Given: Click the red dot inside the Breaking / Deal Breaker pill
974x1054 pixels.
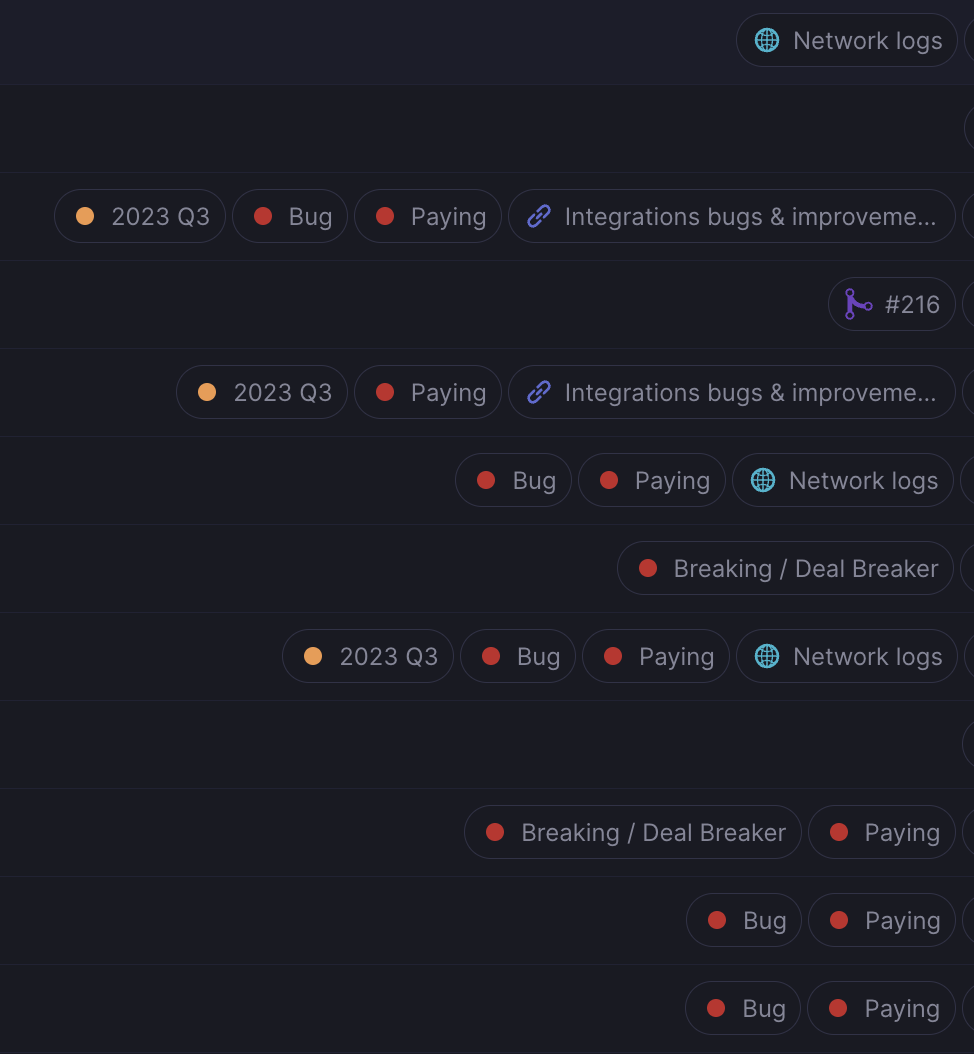Looking at the screenshot, I should 647,568.
